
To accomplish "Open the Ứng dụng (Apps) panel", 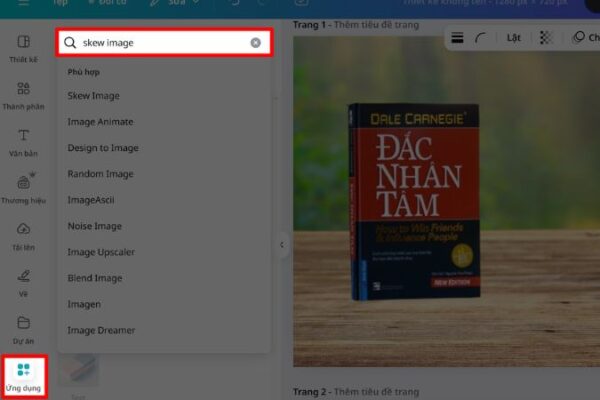I will pyautogui.click(x=23, y=374).
